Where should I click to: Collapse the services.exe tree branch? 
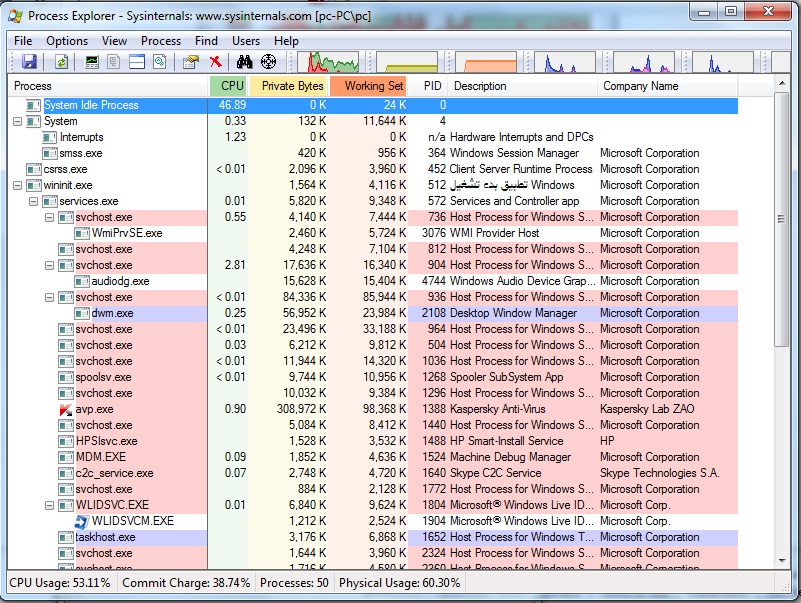[34, 201]
